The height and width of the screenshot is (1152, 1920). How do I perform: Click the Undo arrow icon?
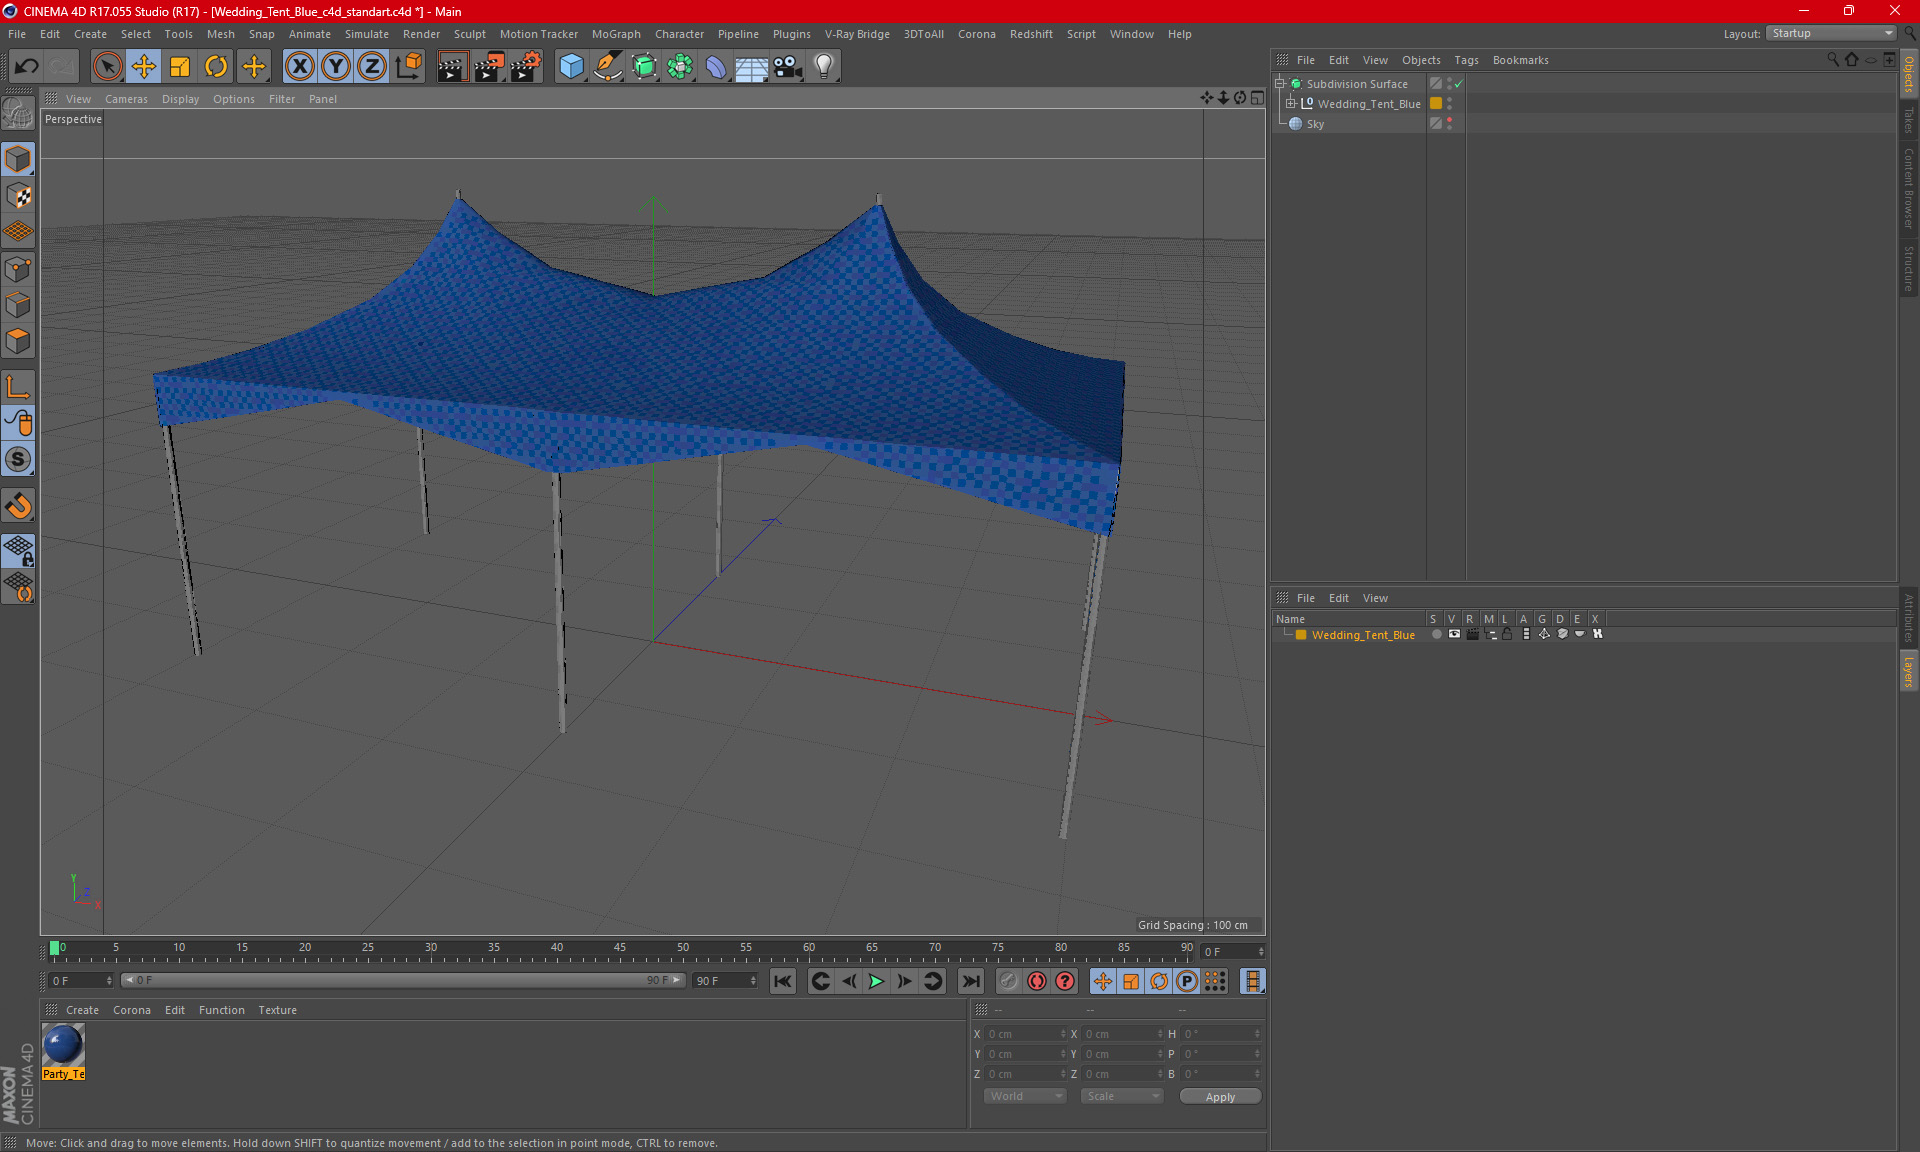coord(27,67)
